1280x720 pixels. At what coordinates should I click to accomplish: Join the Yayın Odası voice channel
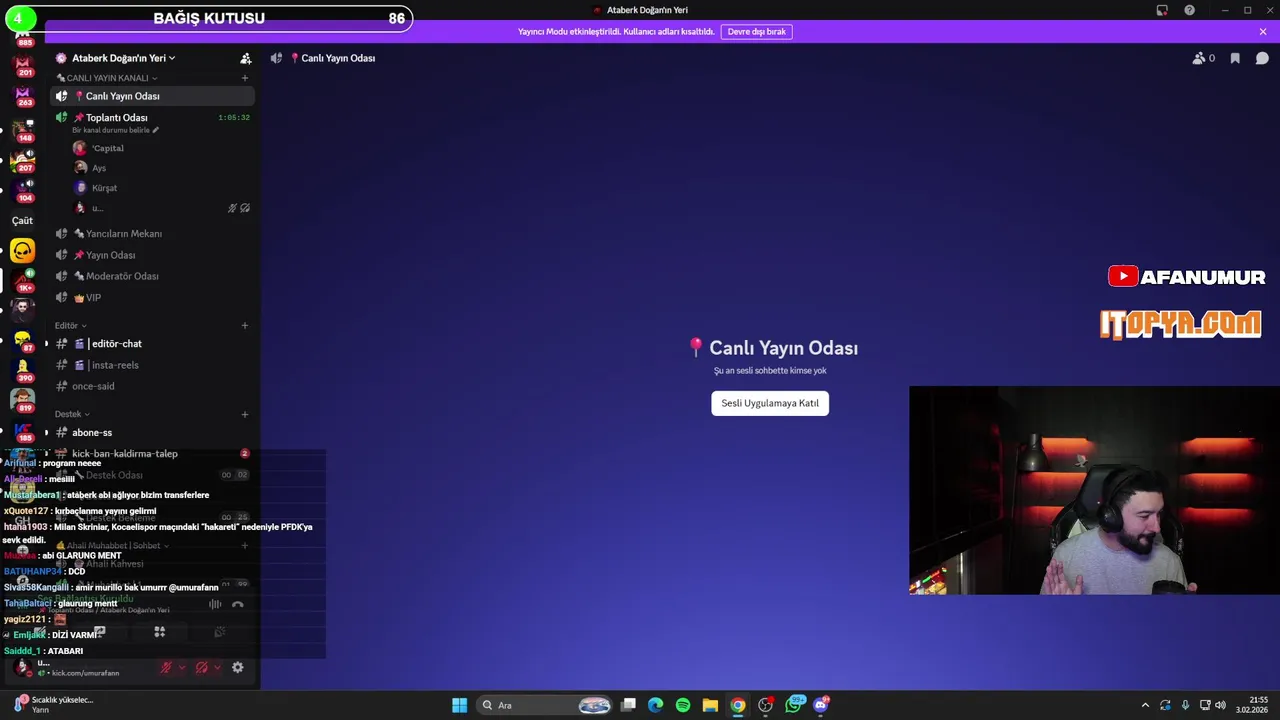point(152,255)
